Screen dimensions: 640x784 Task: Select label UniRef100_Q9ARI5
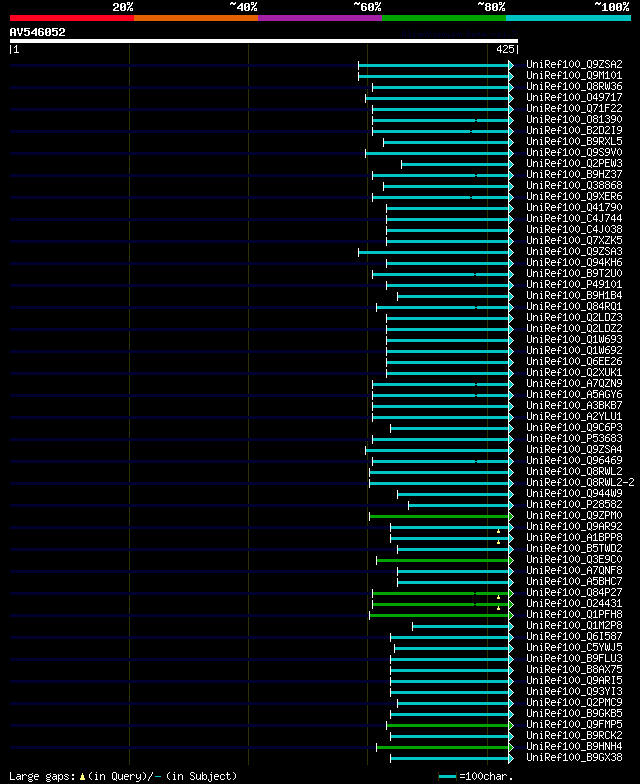coord(574,680)
